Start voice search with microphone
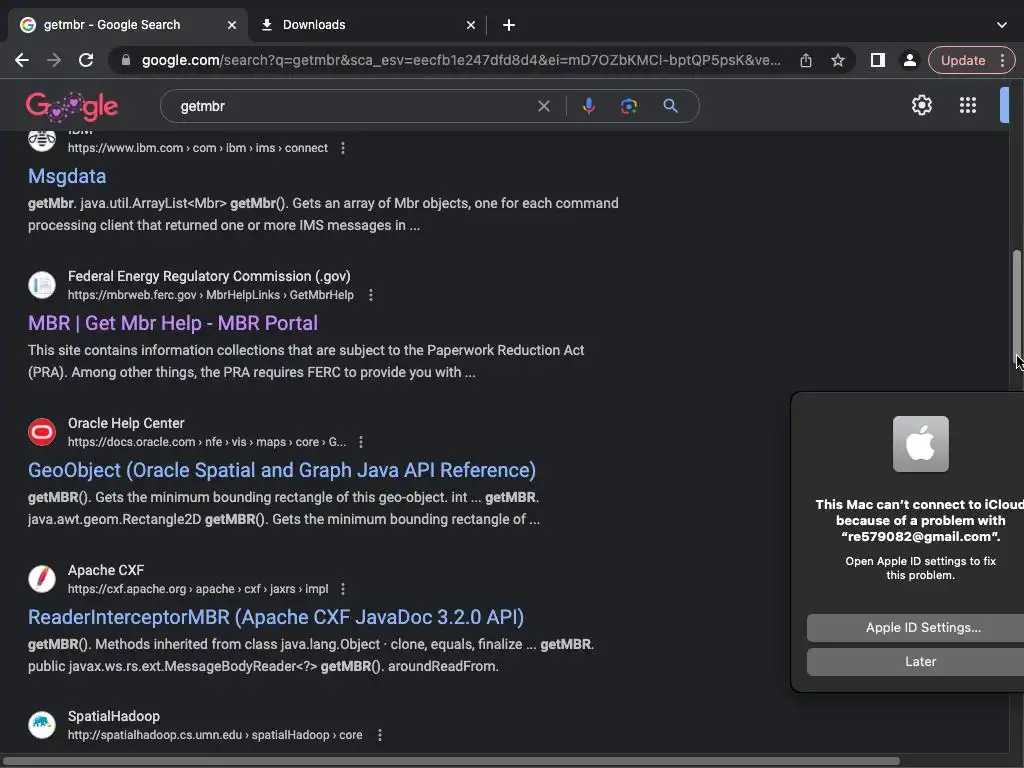Image resolution: width=1024 pixels, height=768 pixels. click(588, 106)
